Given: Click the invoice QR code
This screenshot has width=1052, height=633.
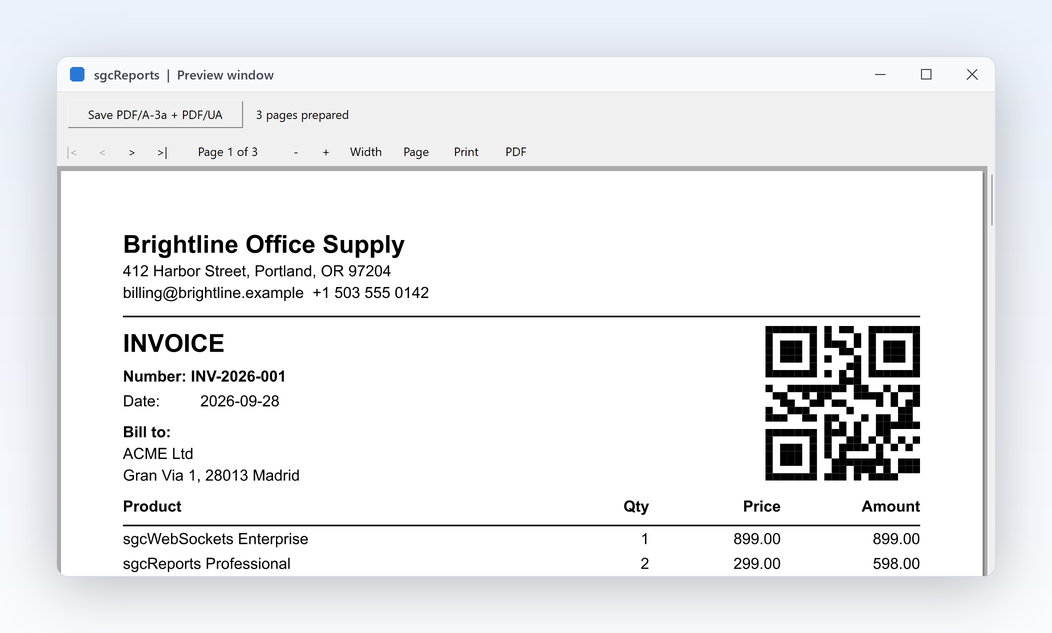Looking at the screenshot, I should coord(843,403).
